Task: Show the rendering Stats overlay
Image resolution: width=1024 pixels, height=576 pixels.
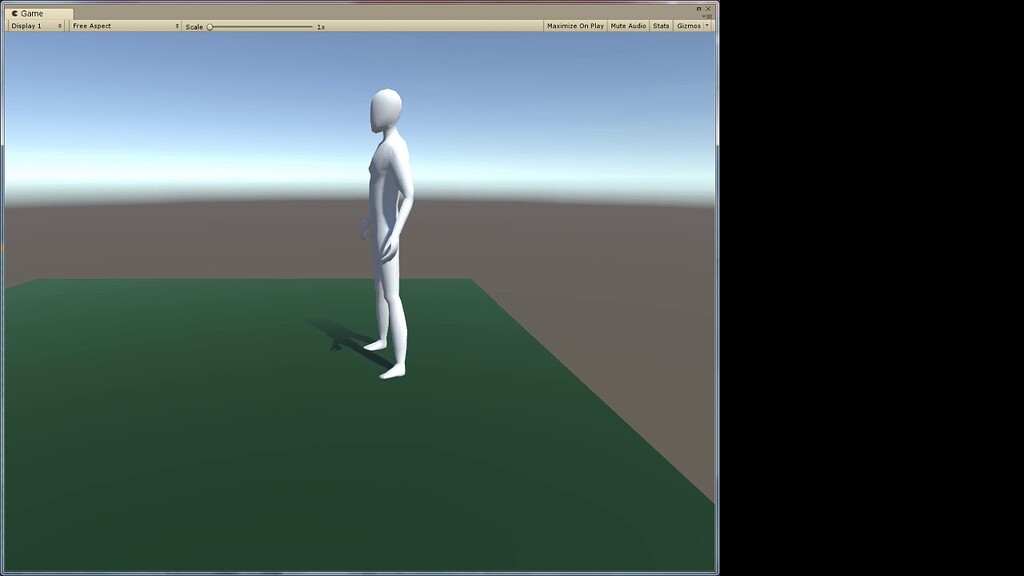Action: click(x=661, y=25)
